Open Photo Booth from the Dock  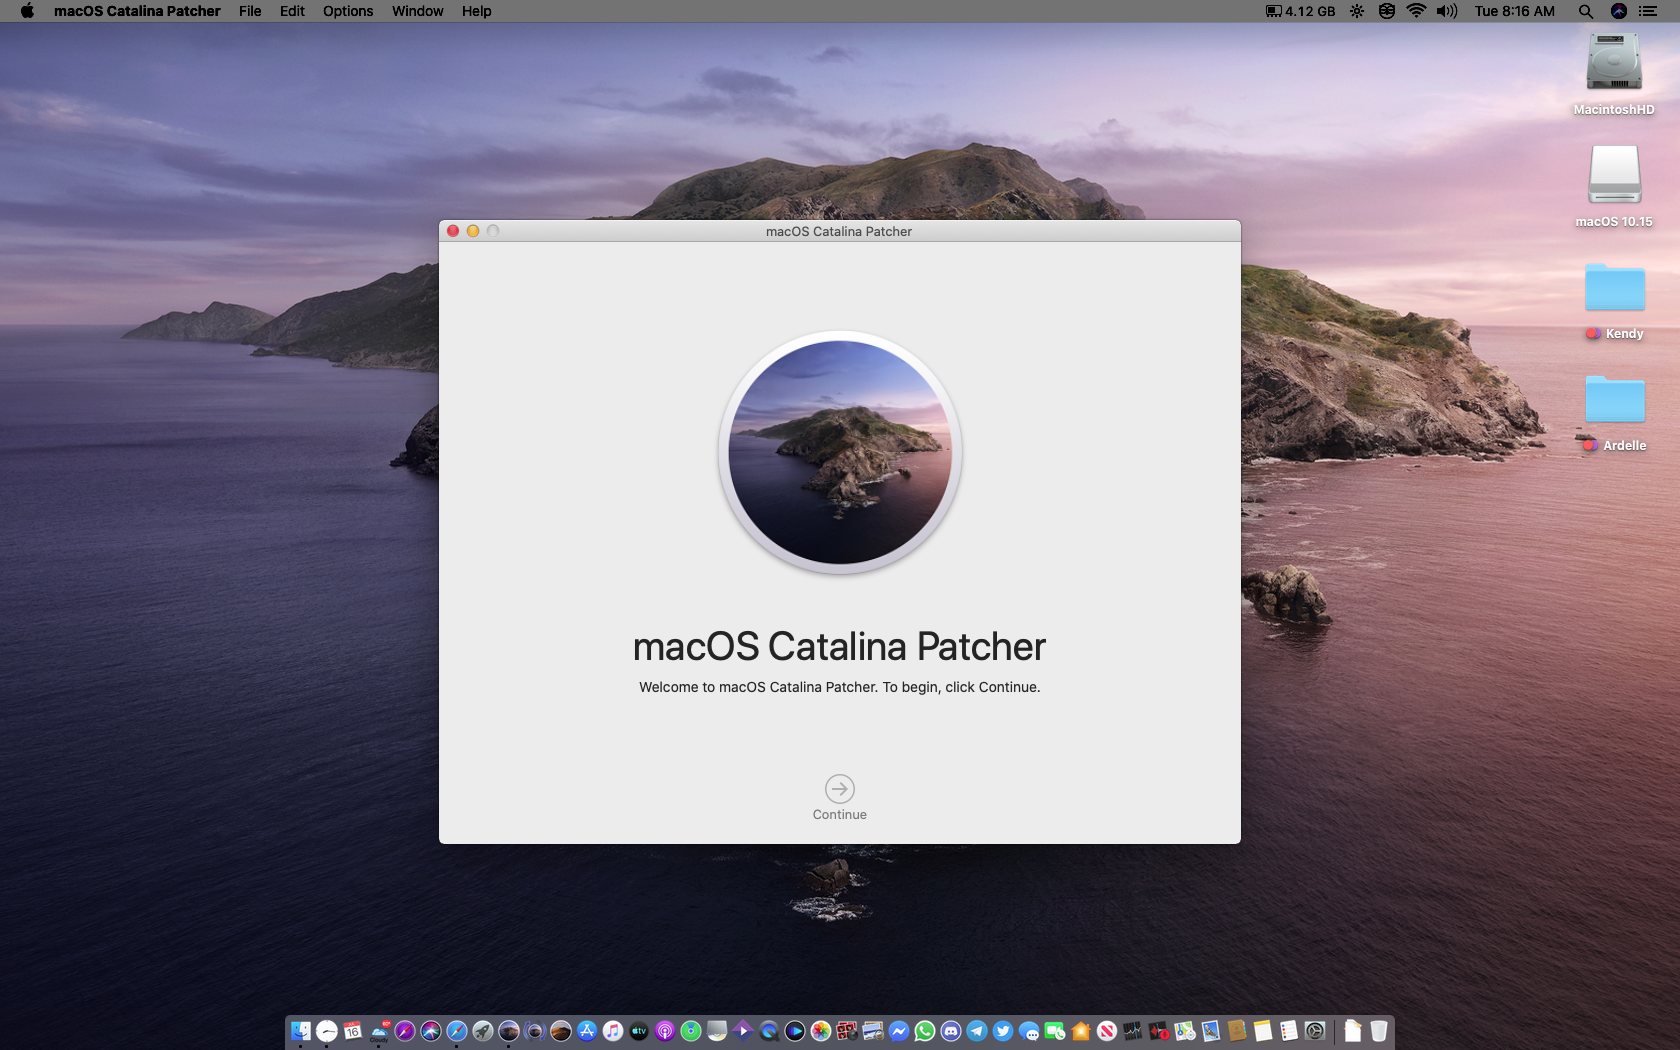847,1031
